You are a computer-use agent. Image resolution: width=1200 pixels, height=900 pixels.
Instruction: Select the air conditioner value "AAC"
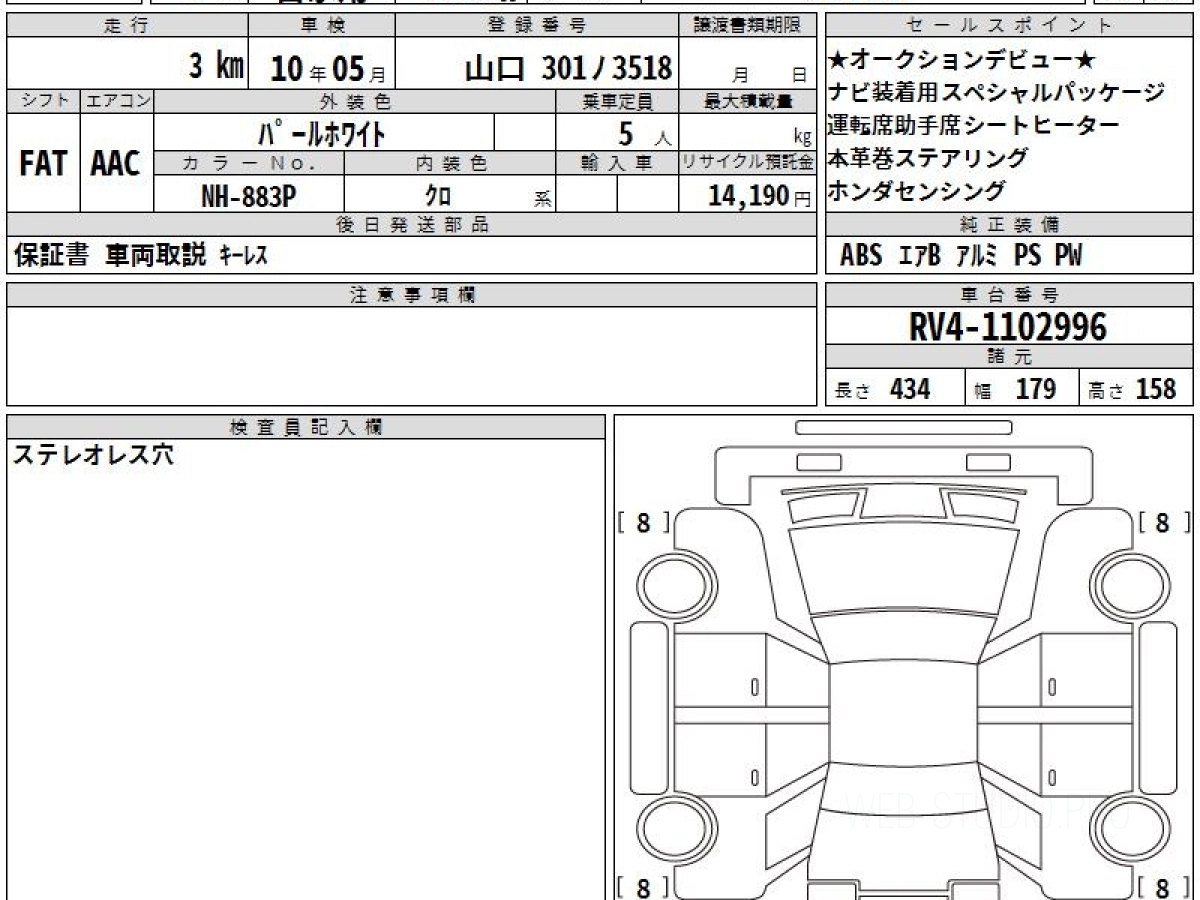(x=116, y=163)
